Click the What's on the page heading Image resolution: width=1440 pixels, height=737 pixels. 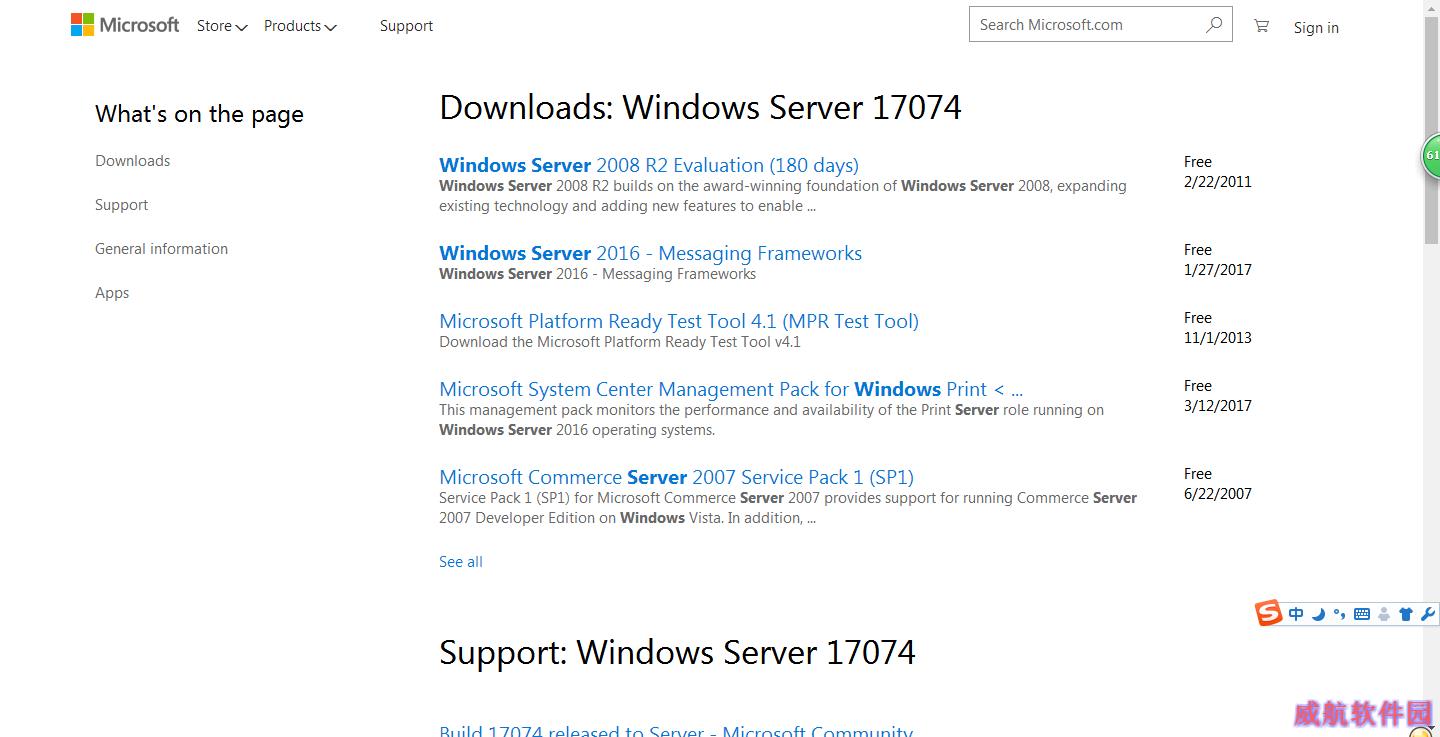(x=199, y=114)
